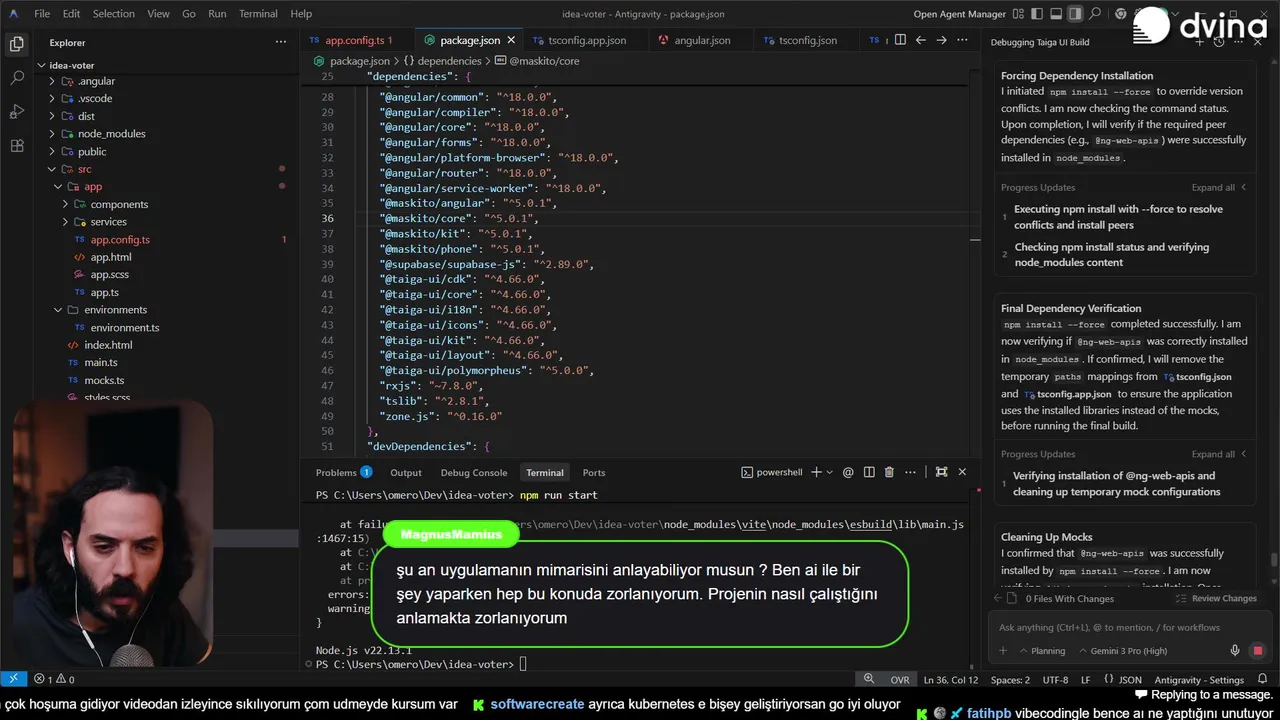
Task: Open the Gemini 3 Pro model selector
Action: click(x=1121, y=651)
